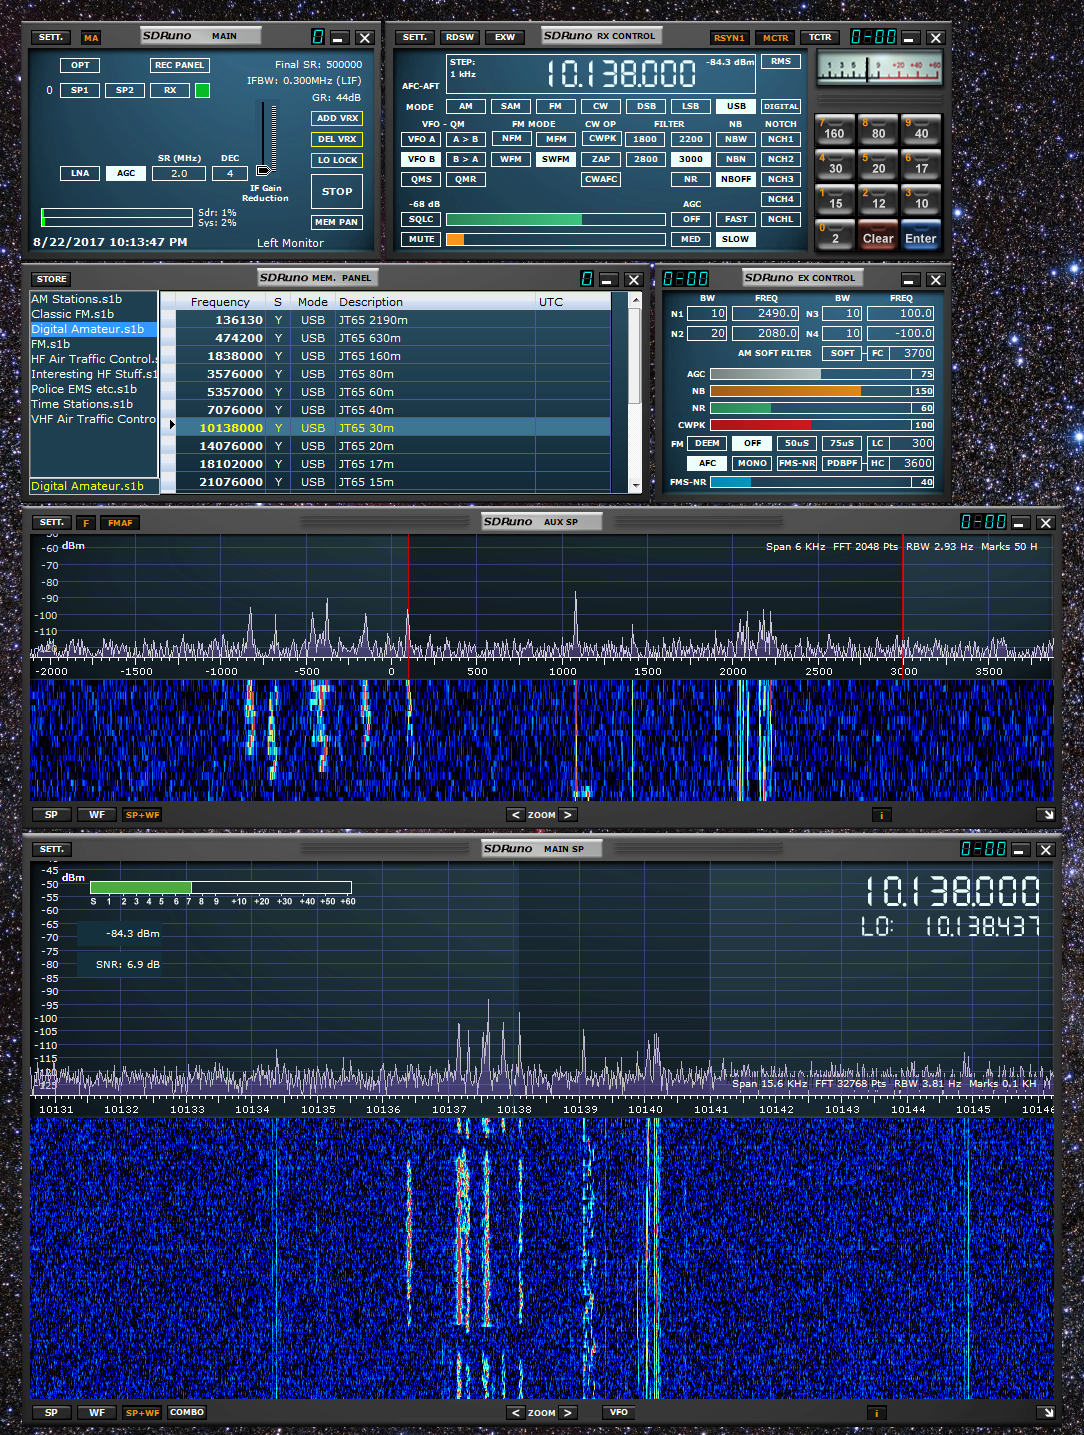Screen dimensions: 1084x1435
Task: Switch MAIN SP view to COMBO
Action: pyautogui.click(x=187, y=1413)
